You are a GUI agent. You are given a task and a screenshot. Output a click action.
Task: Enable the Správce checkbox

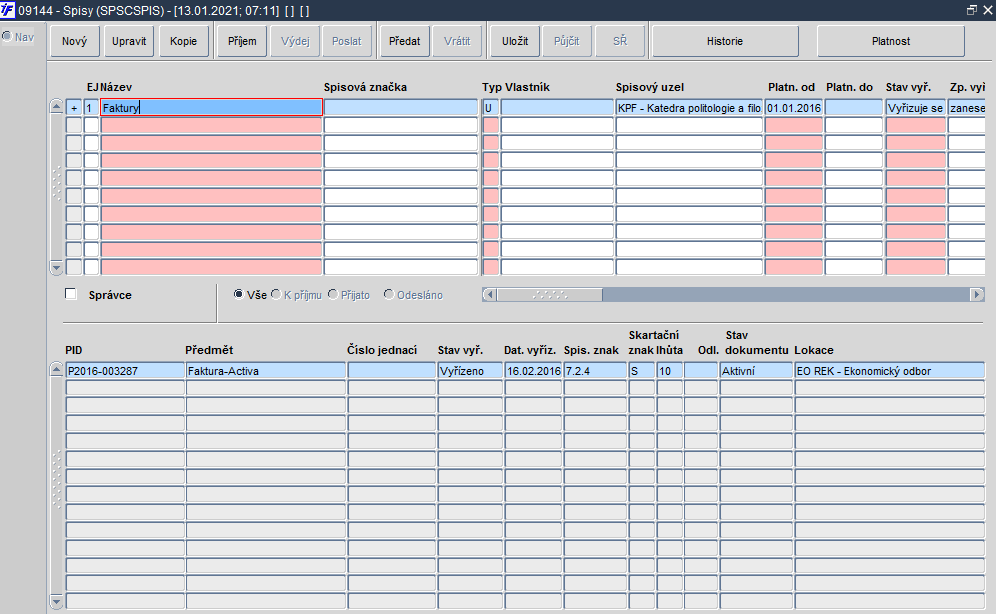71,294
